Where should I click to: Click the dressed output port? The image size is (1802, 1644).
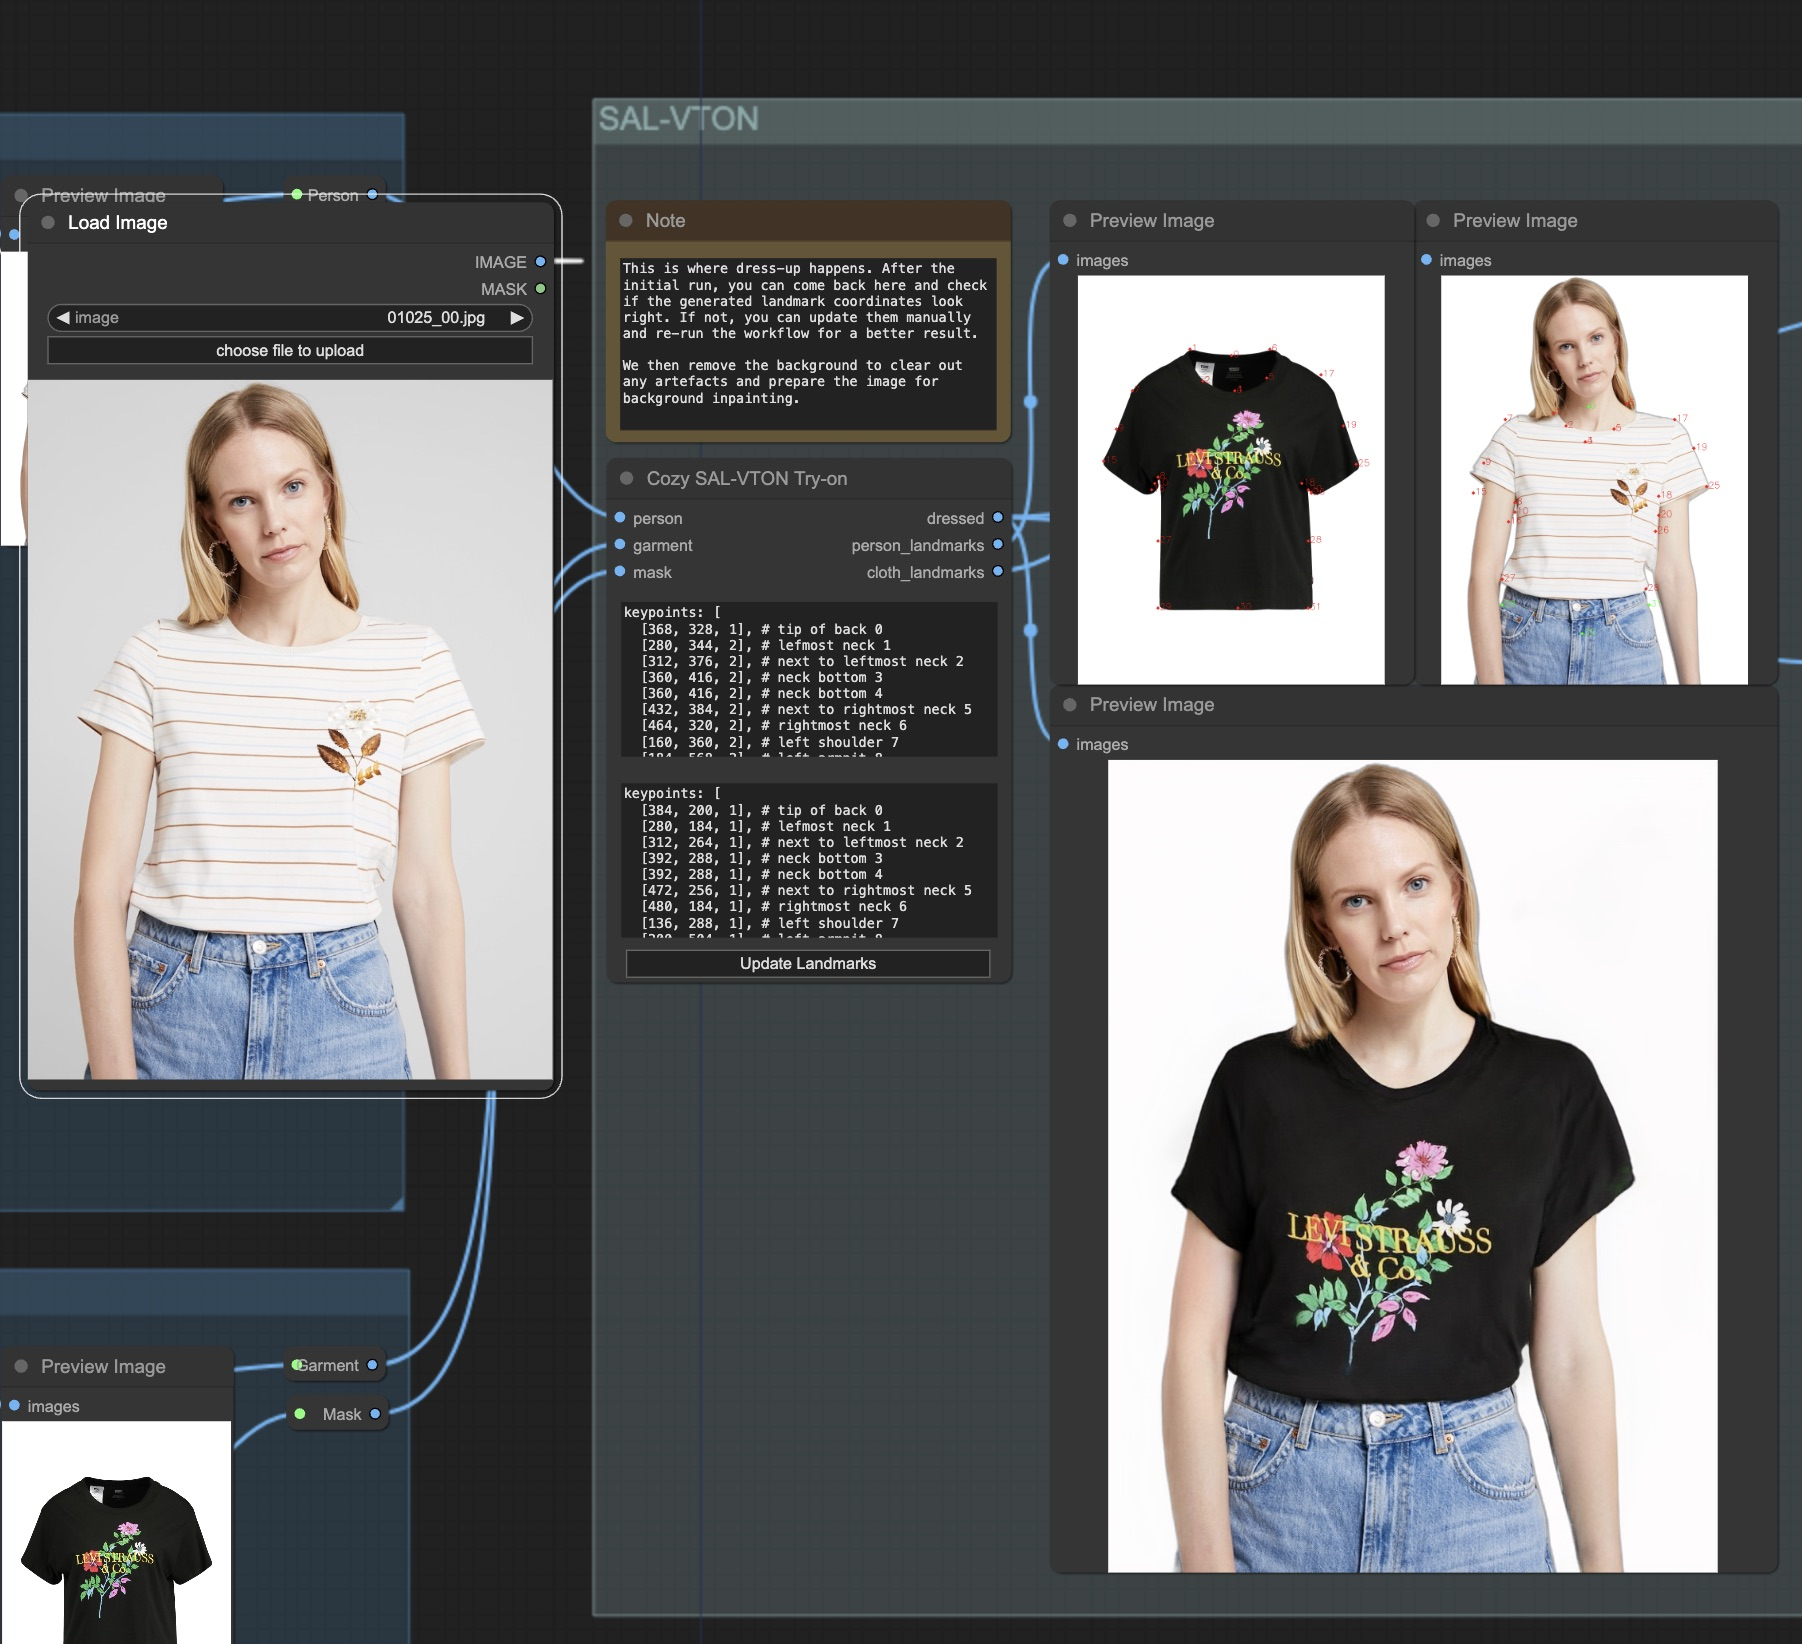tap(997, 518)
